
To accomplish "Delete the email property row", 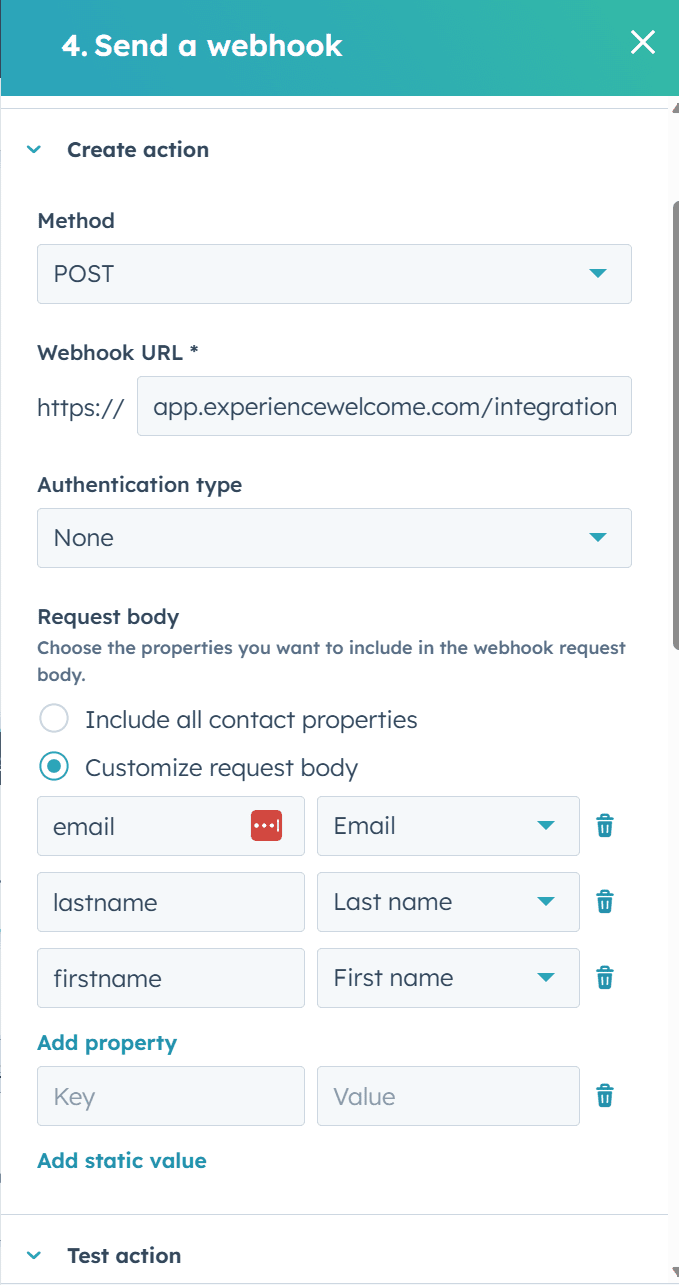I will (604, 826).
